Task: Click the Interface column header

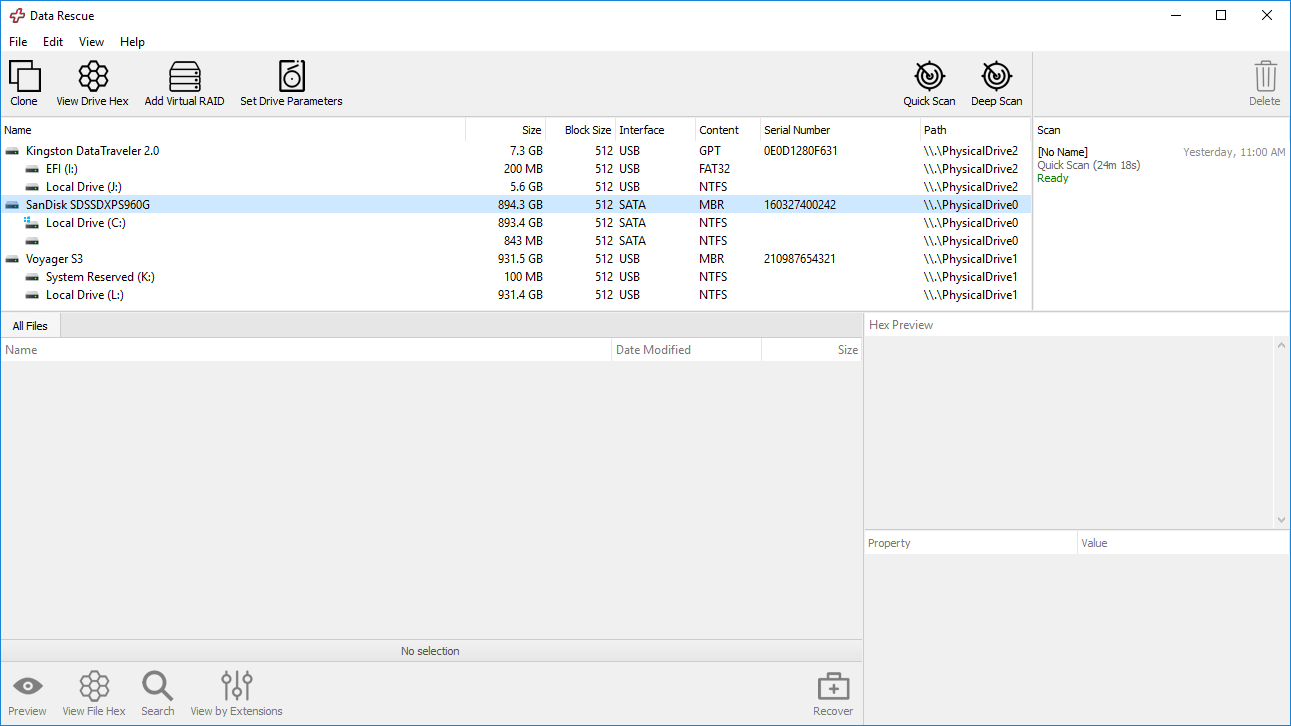Action: (x=655, y=130)
